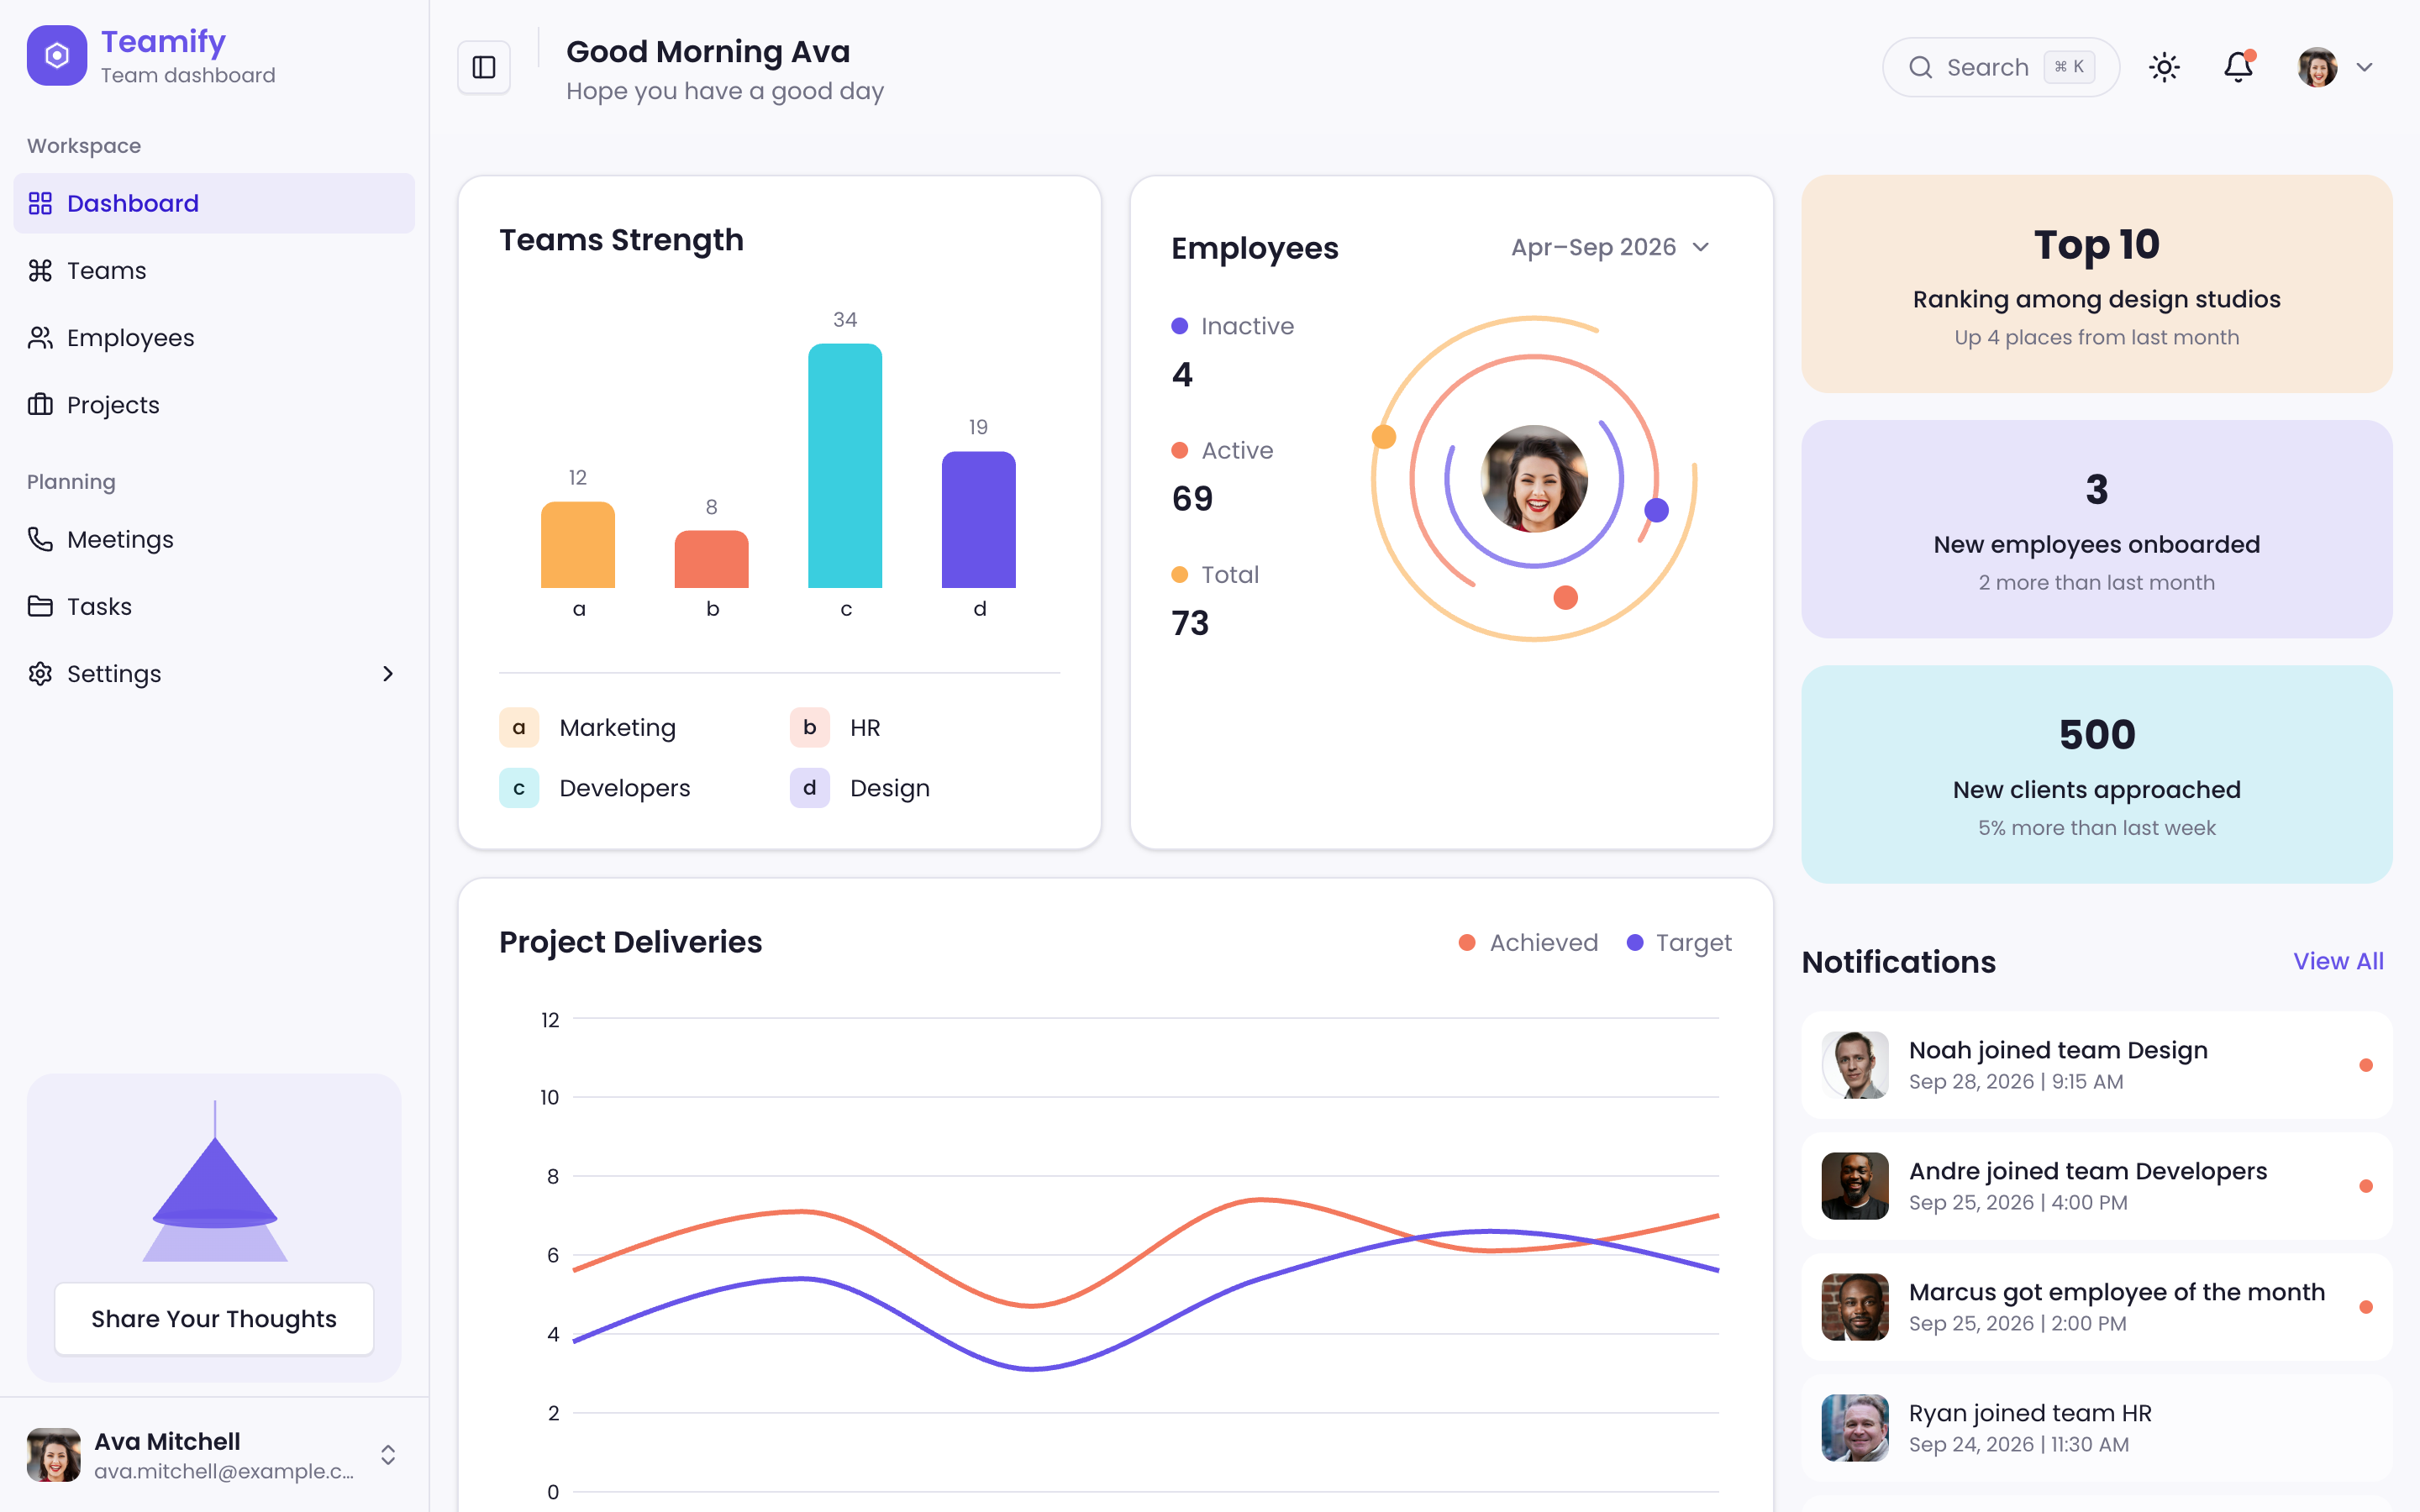Toggle the Achieved legend series
Screen dimensions: 2420x1512
pos(1528,942)
